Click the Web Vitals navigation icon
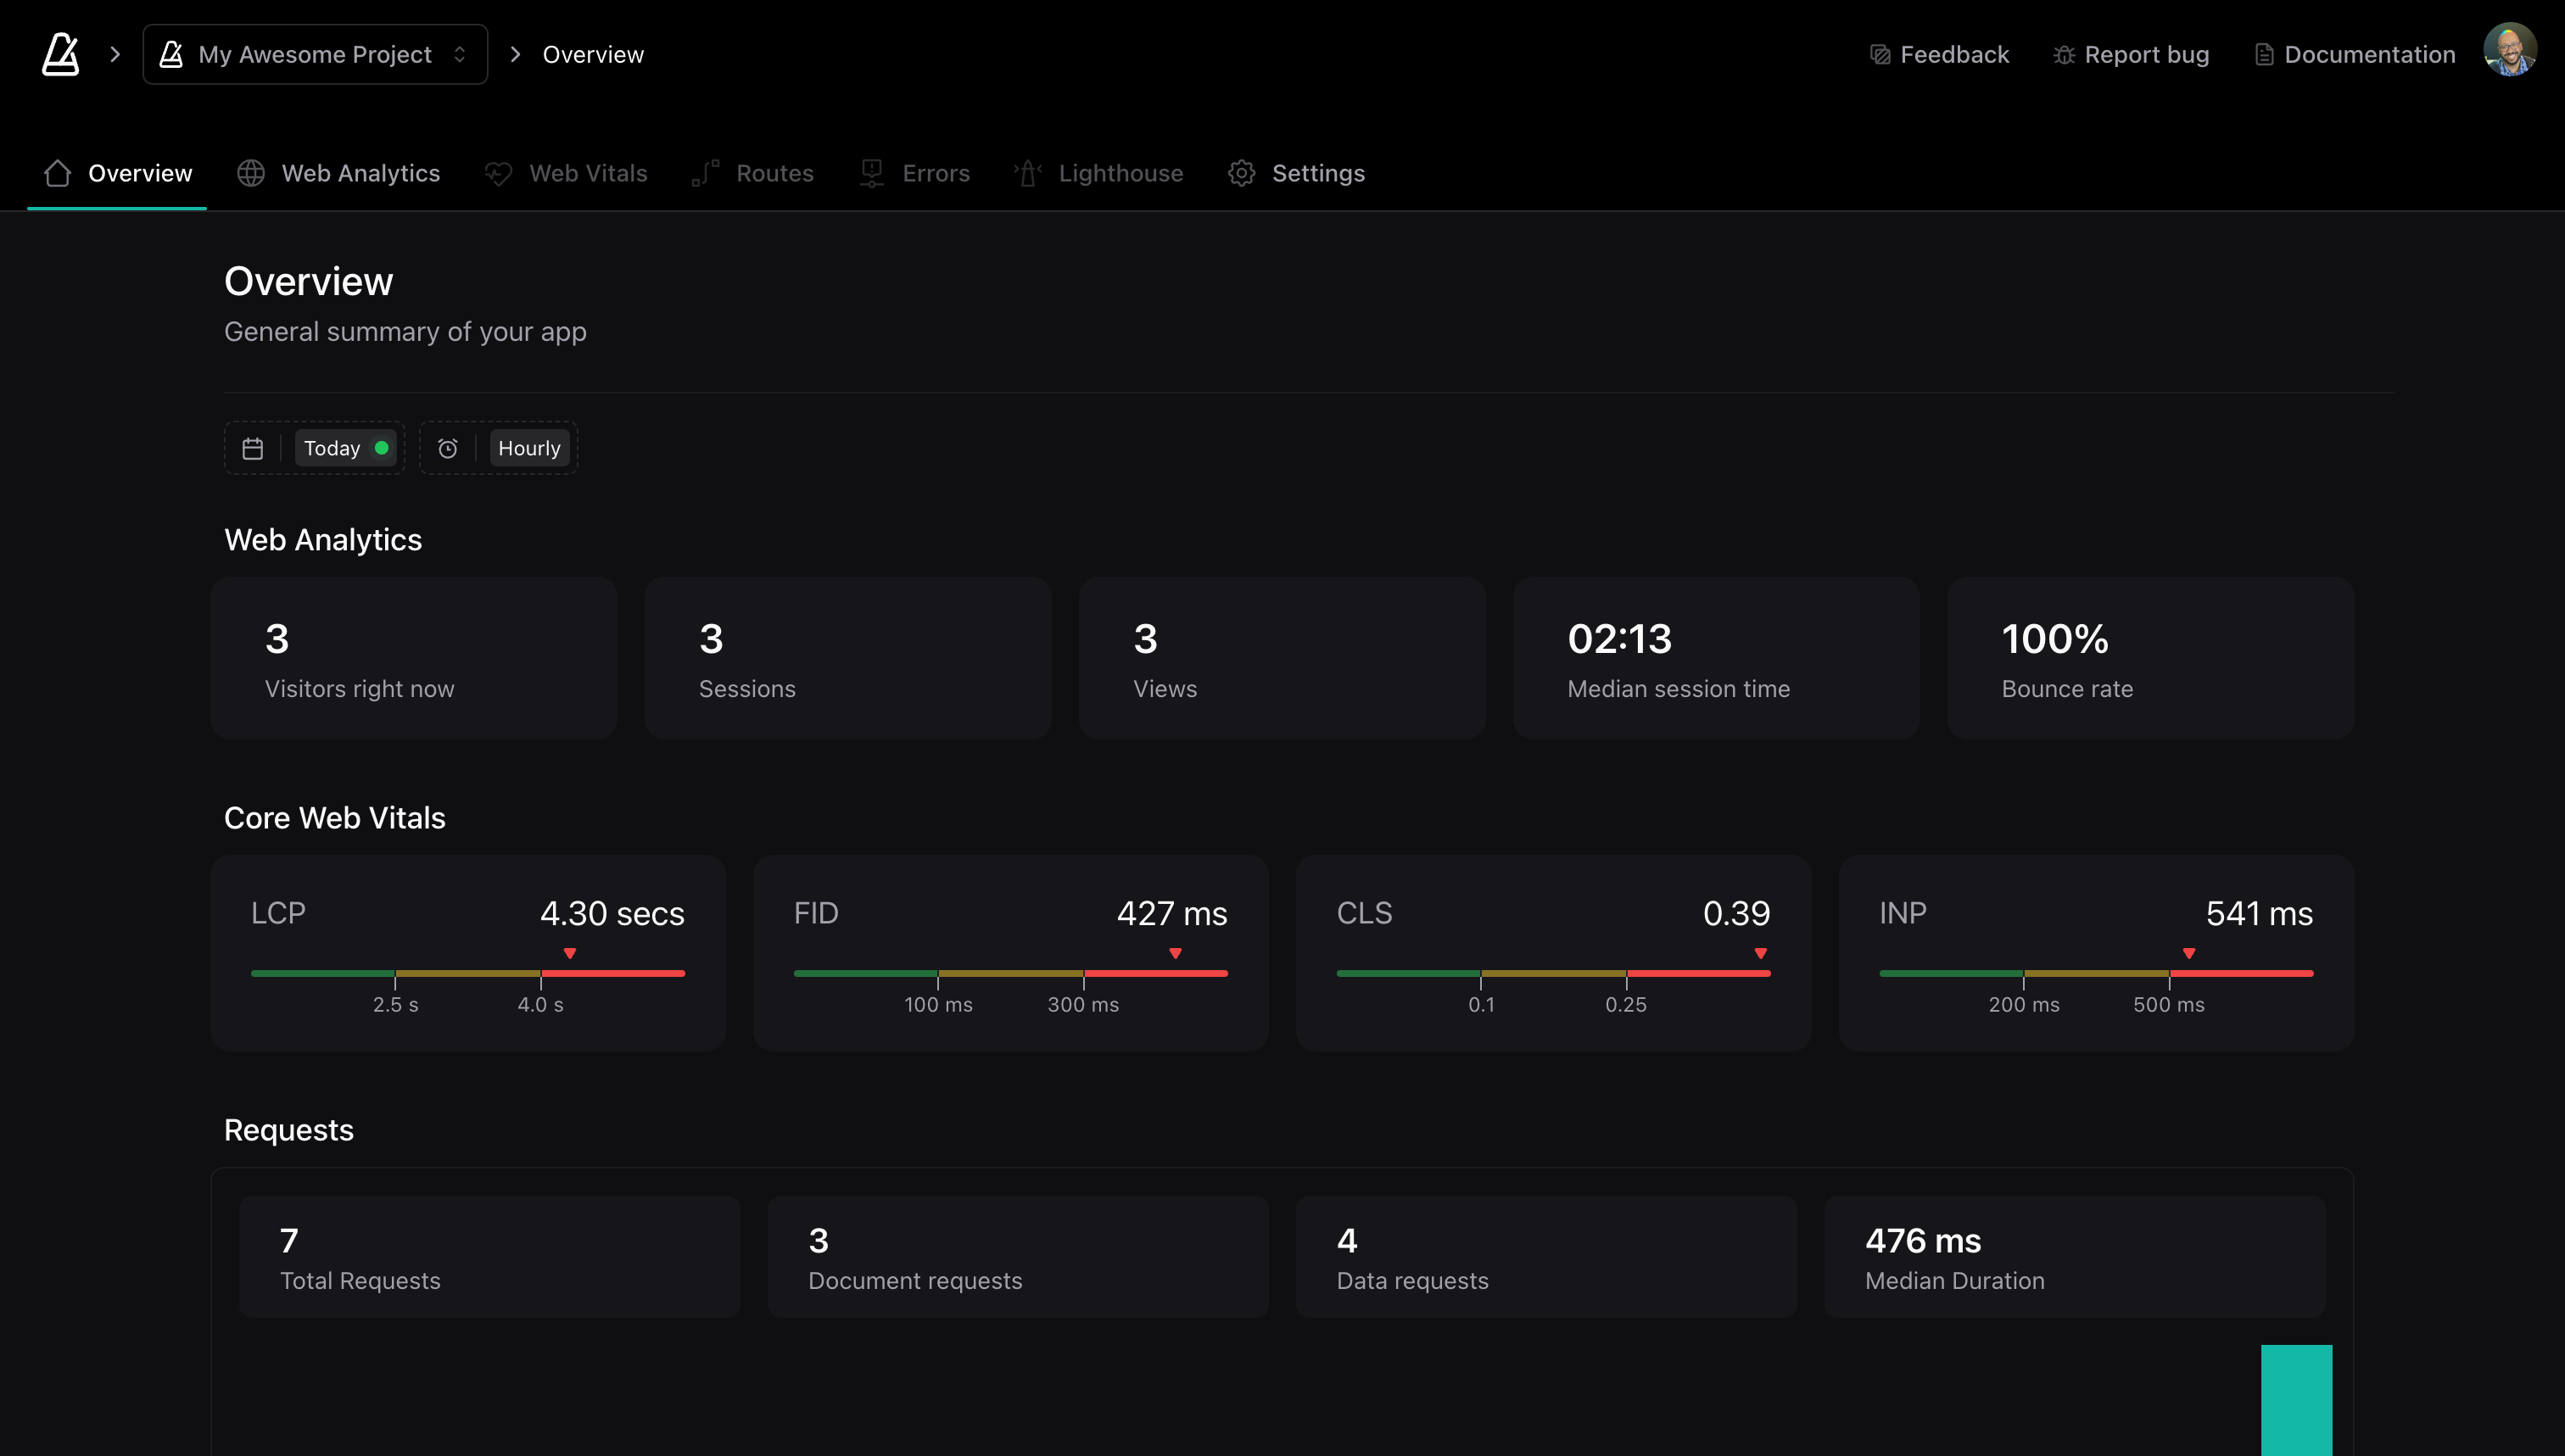The width and height of the screenshot is (2565, 1456). (x=499, y=172)
